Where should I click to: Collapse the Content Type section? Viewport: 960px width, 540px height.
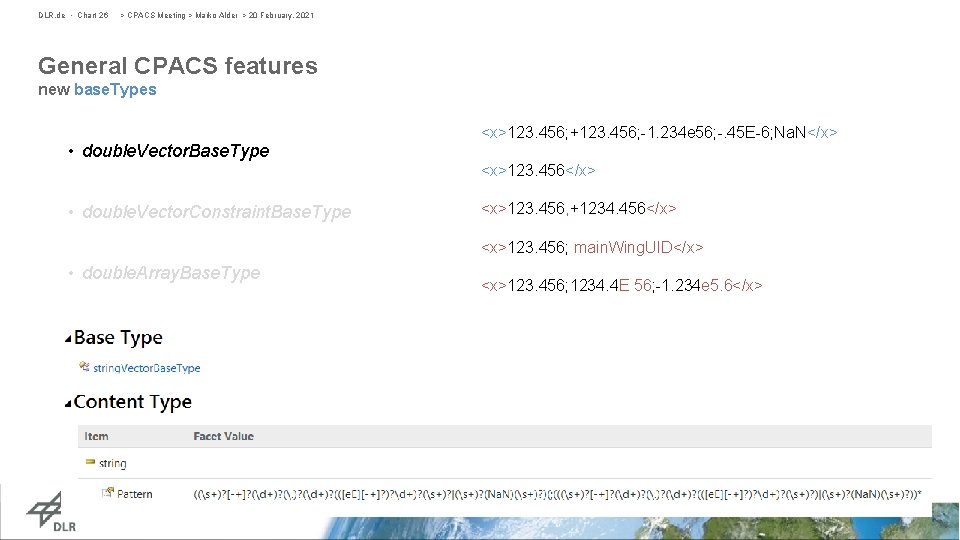pos(69,403)
